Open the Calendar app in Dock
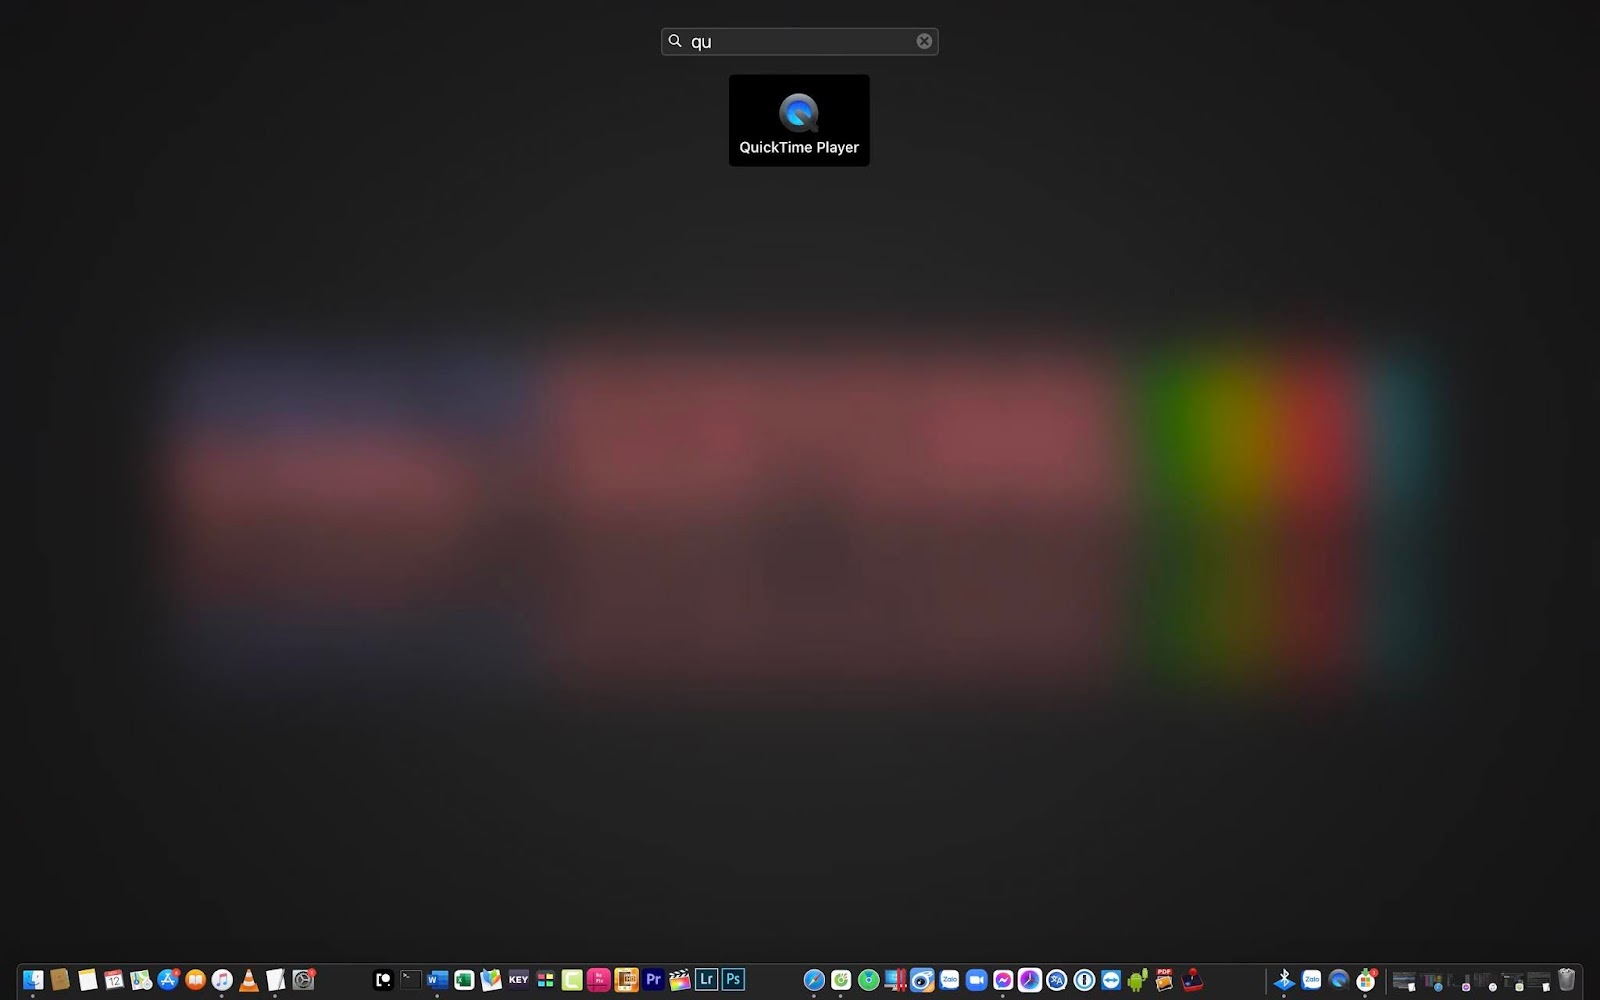 pos(114,980)
